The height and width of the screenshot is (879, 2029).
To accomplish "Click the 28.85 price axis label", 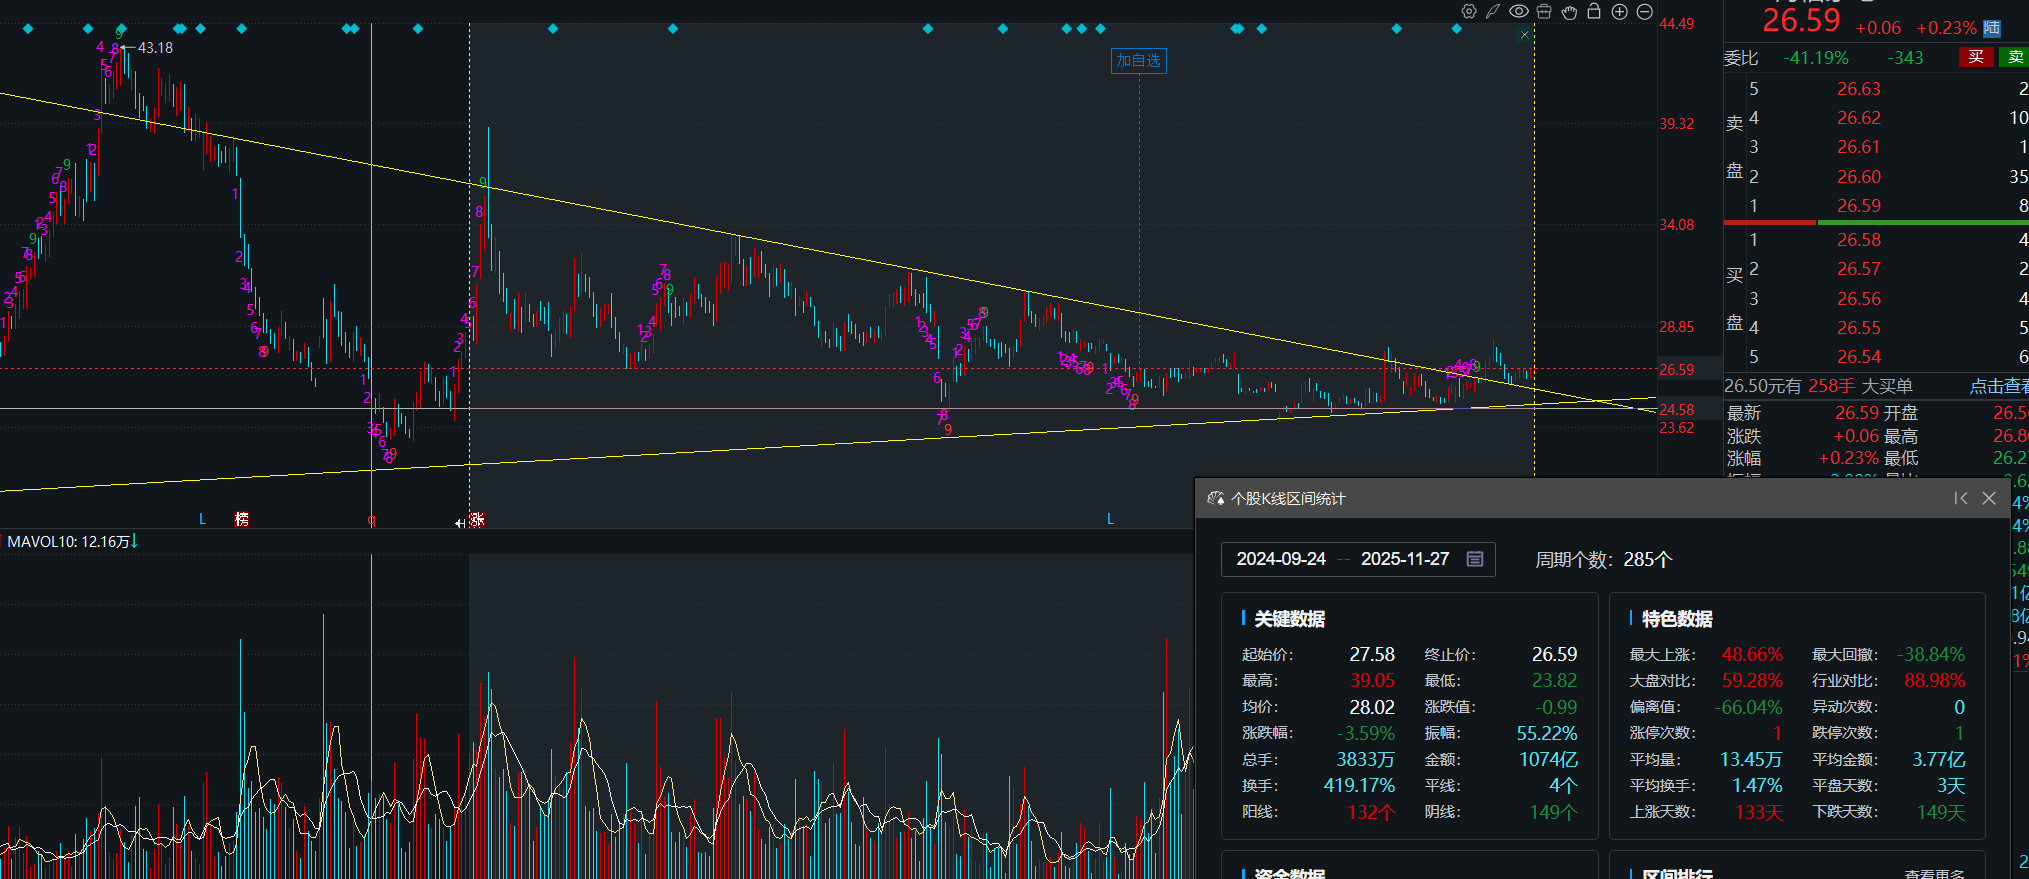I will 1677,327.
